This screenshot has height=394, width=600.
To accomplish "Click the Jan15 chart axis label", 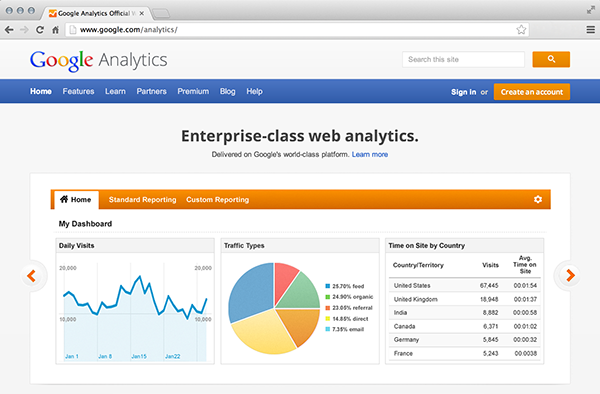I will coord(139,356).
